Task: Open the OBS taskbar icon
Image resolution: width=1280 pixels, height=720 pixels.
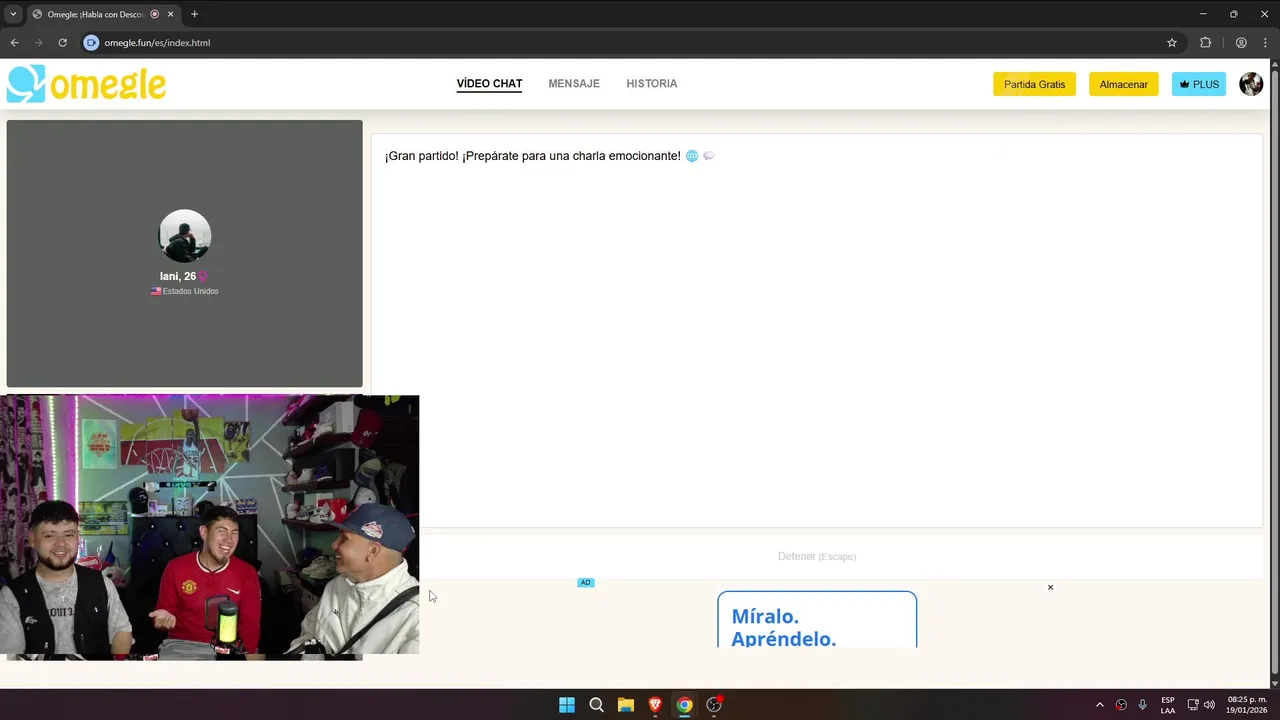Action: click(714, 705)
